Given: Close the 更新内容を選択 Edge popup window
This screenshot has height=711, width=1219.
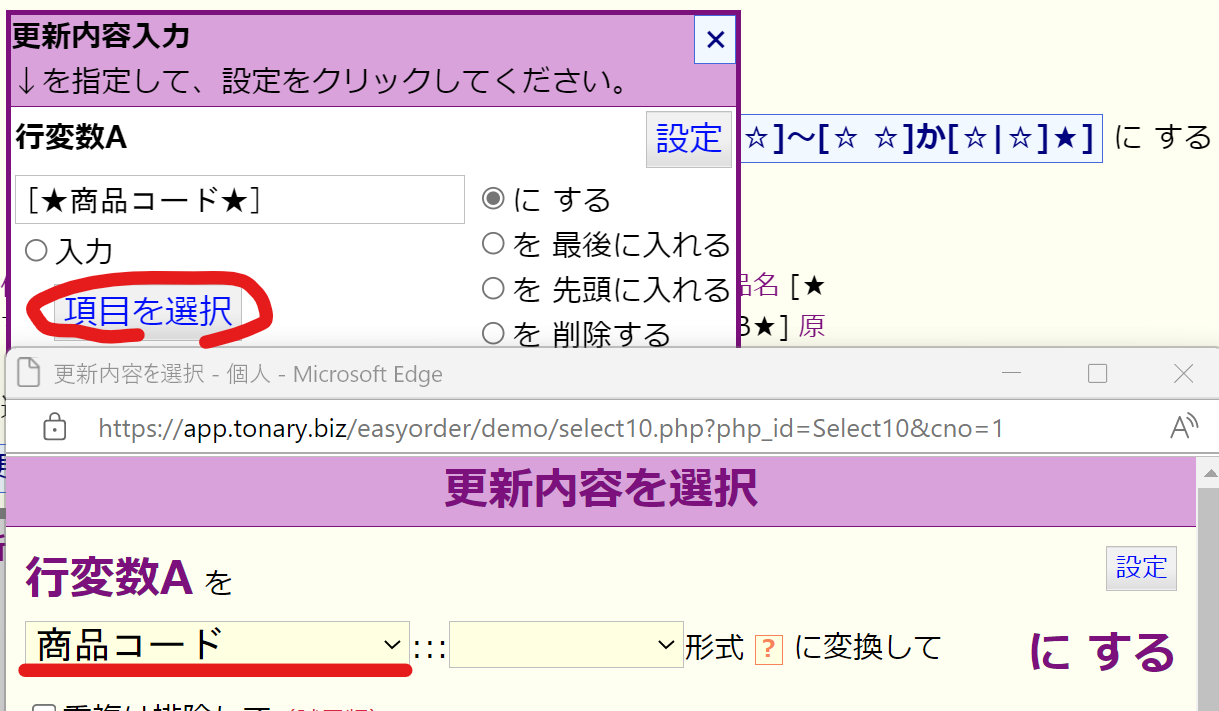Looking at the screenshot, I should [x=1183, y=374].
